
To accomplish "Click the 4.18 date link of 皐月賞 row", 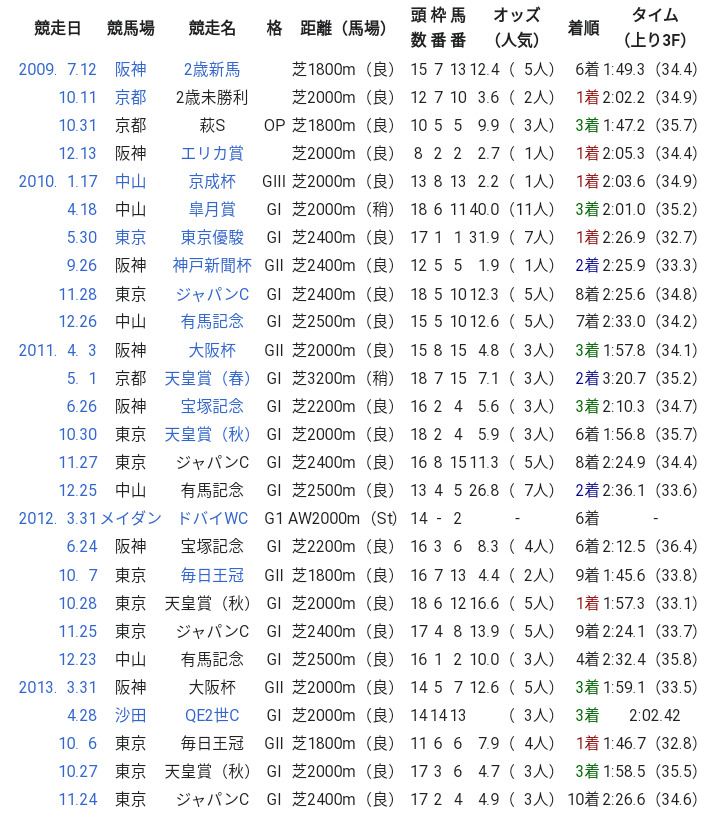I will pos(82,209).
